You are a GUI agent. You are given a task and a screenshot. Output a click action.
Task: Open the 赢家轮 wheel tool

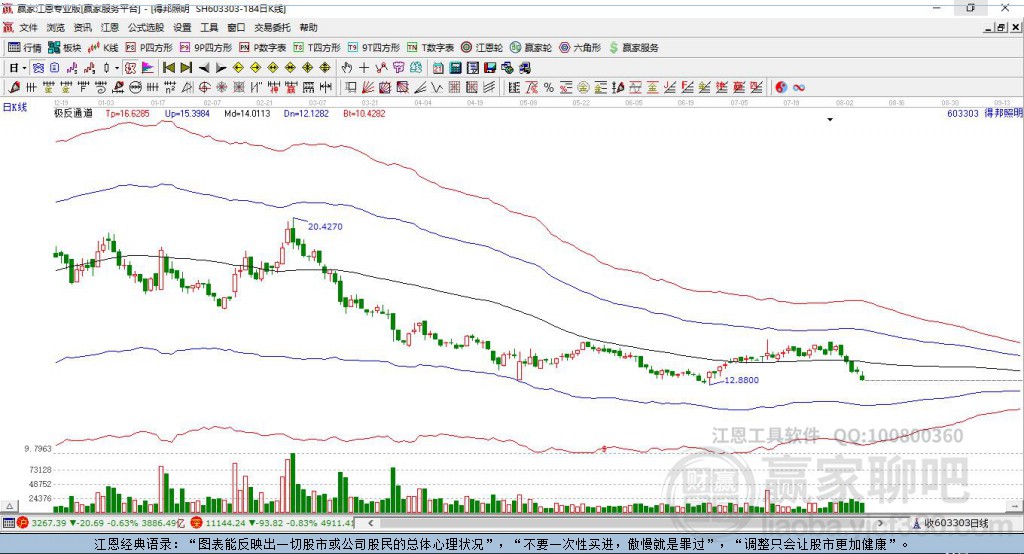[x=531, y=48]
